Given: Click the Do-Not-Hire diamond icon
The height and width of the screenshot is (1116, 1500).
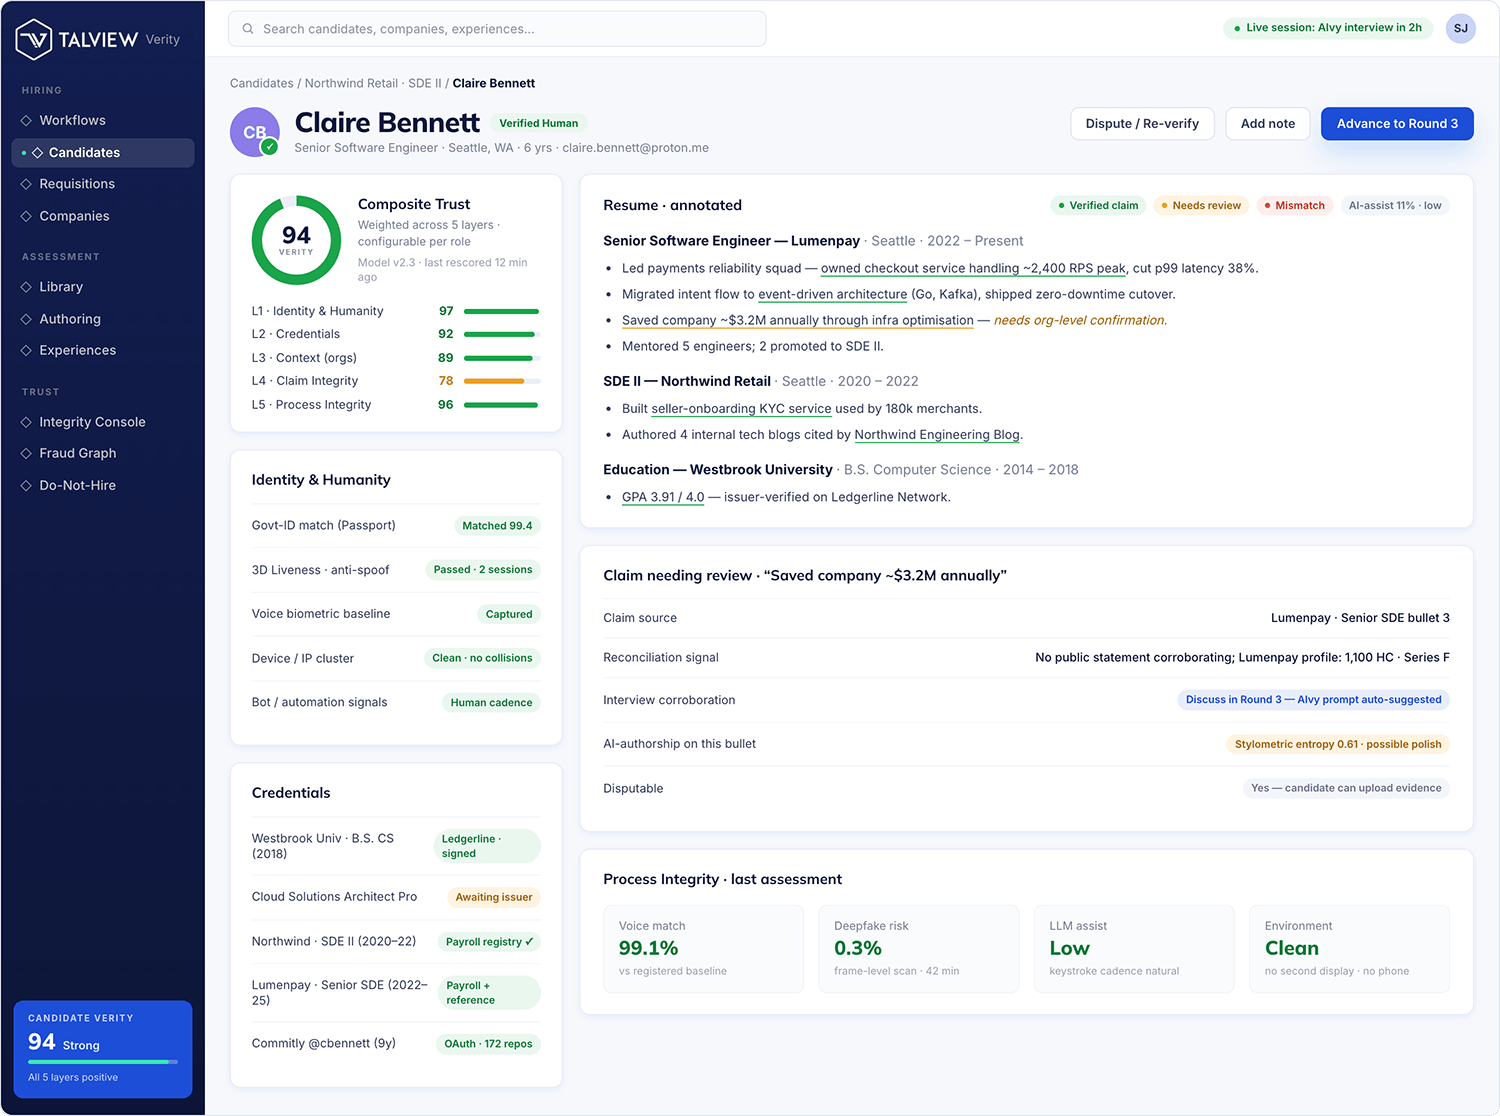Looking at the screenshot, I should point(26,485).
